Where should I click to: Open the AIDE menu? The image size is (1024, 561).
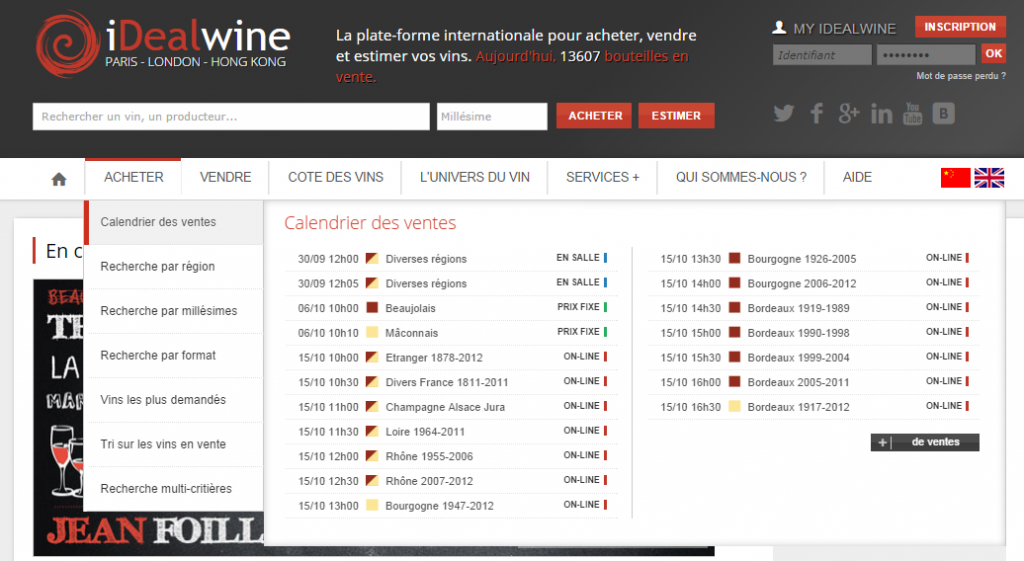tap(857, 178)
